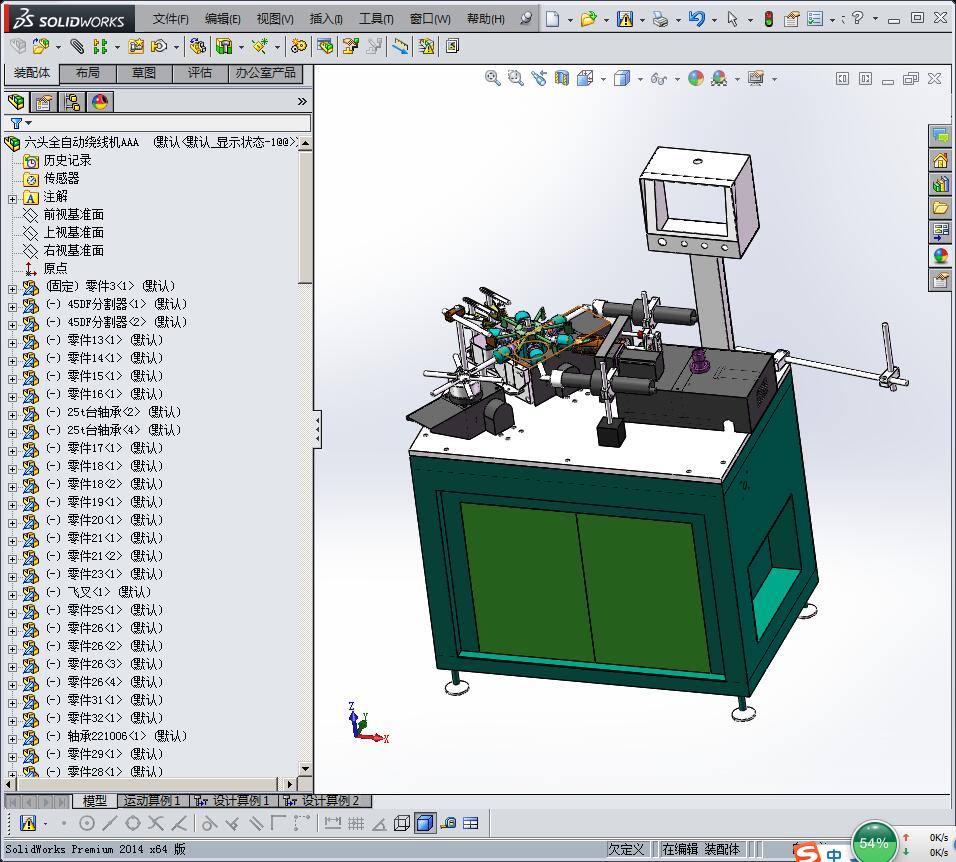The height and width of the screenshot is (862, 956).
Task: Open the Edit Appearance colored ball icon
Action: tap(694, 78)
